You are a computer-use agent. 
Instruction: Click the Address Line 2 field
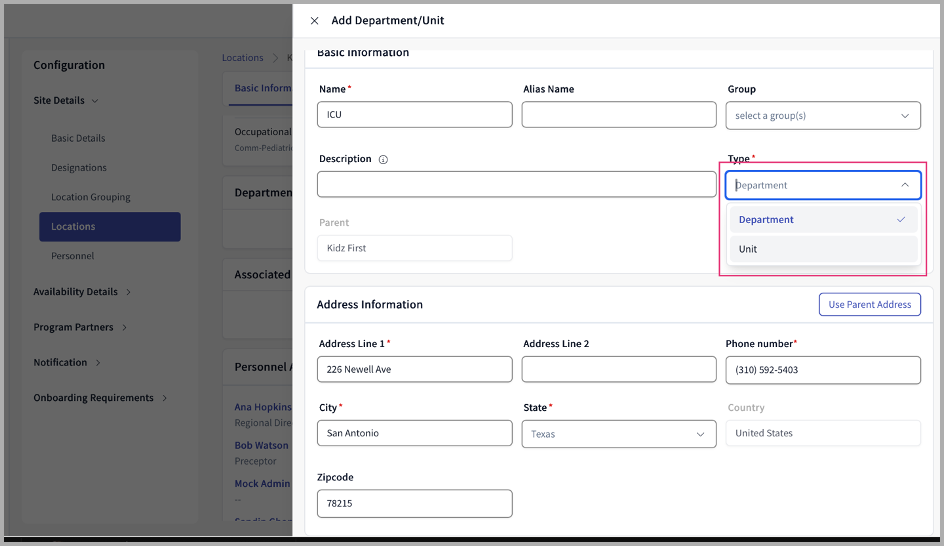tap(618, 370)
